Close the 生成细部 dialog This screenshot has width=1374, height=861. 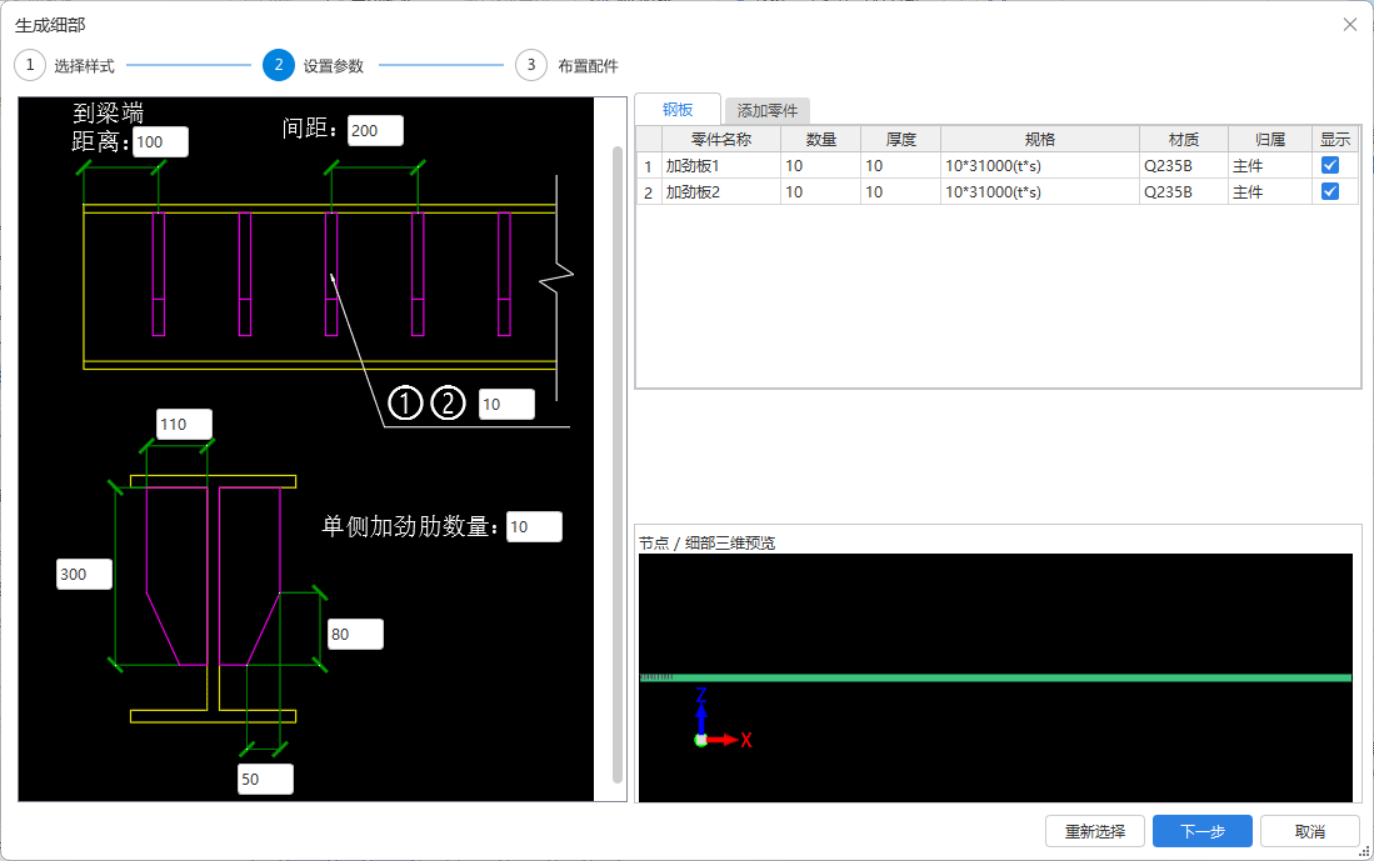1349,24
